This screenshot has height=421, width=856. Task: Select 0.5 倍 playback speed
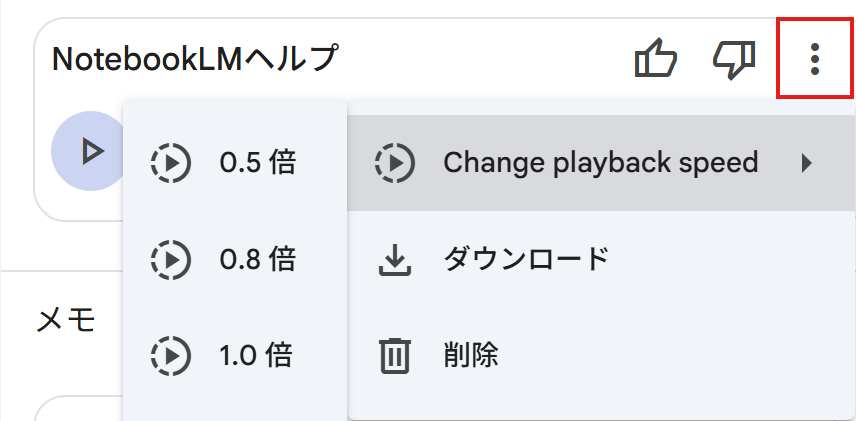click(x=235, y=162)
